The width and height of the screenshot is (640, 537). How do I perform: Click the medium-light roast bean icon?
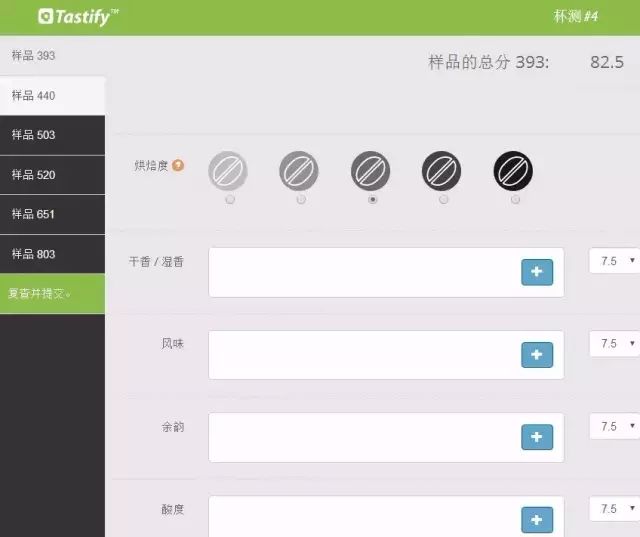pyautogui.click(x=299, y=171)
